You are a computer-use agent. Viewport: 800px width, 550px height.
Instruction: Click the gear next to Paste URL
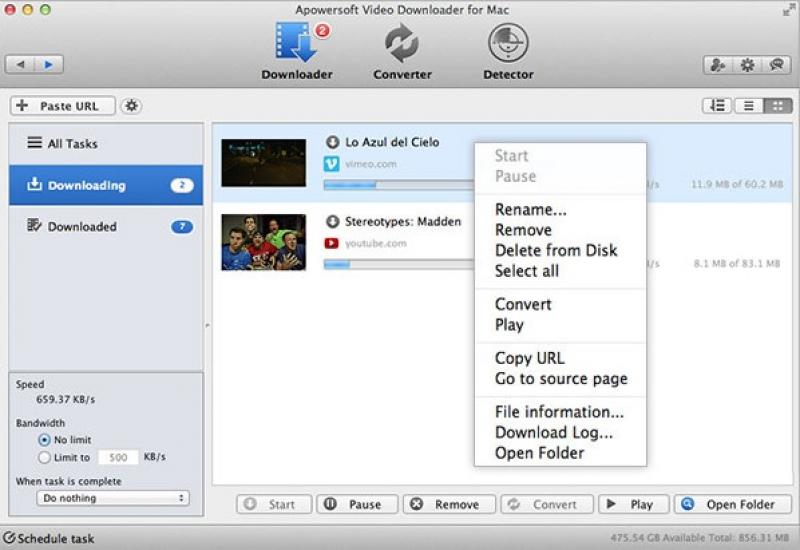click(x=132, y=106)
